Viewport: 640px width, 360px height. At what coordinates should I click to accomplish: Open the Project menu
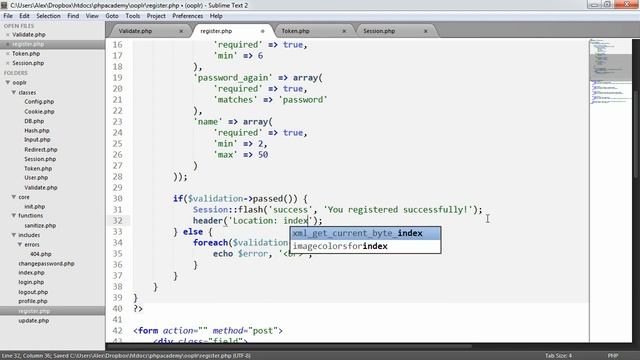[x=156, y=16]
